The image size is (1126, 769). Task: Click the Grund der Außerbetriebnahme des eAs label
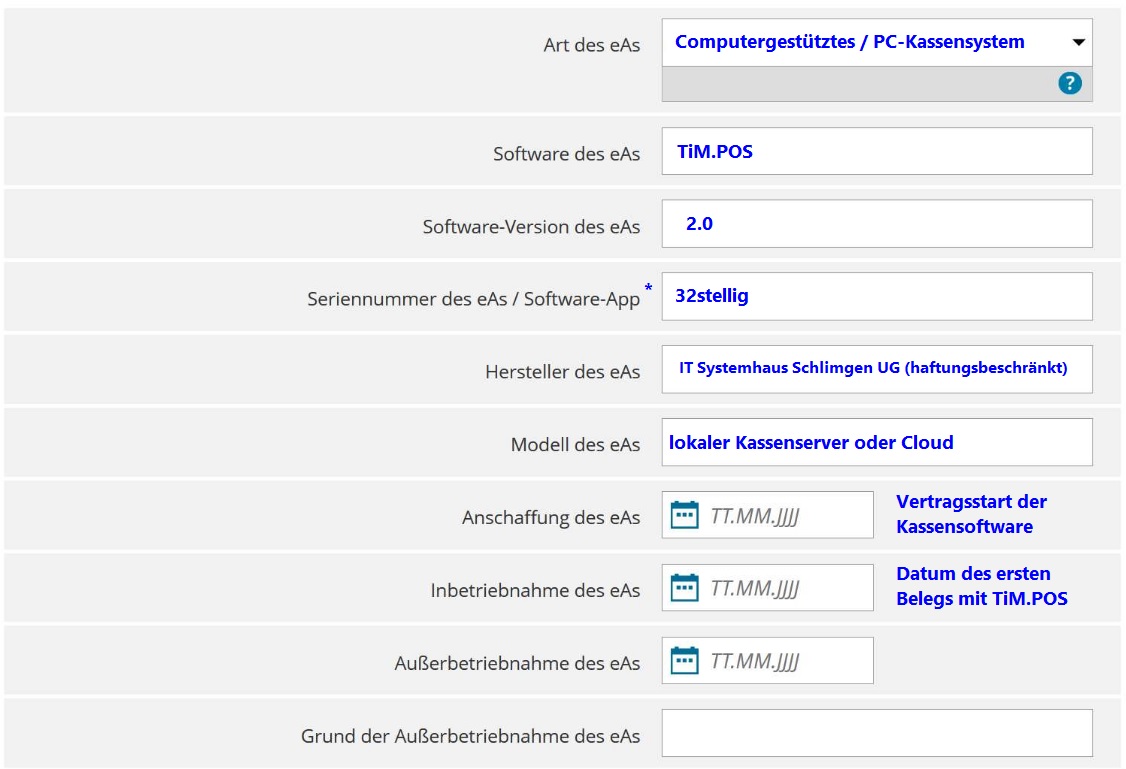(x=470, y=736)
